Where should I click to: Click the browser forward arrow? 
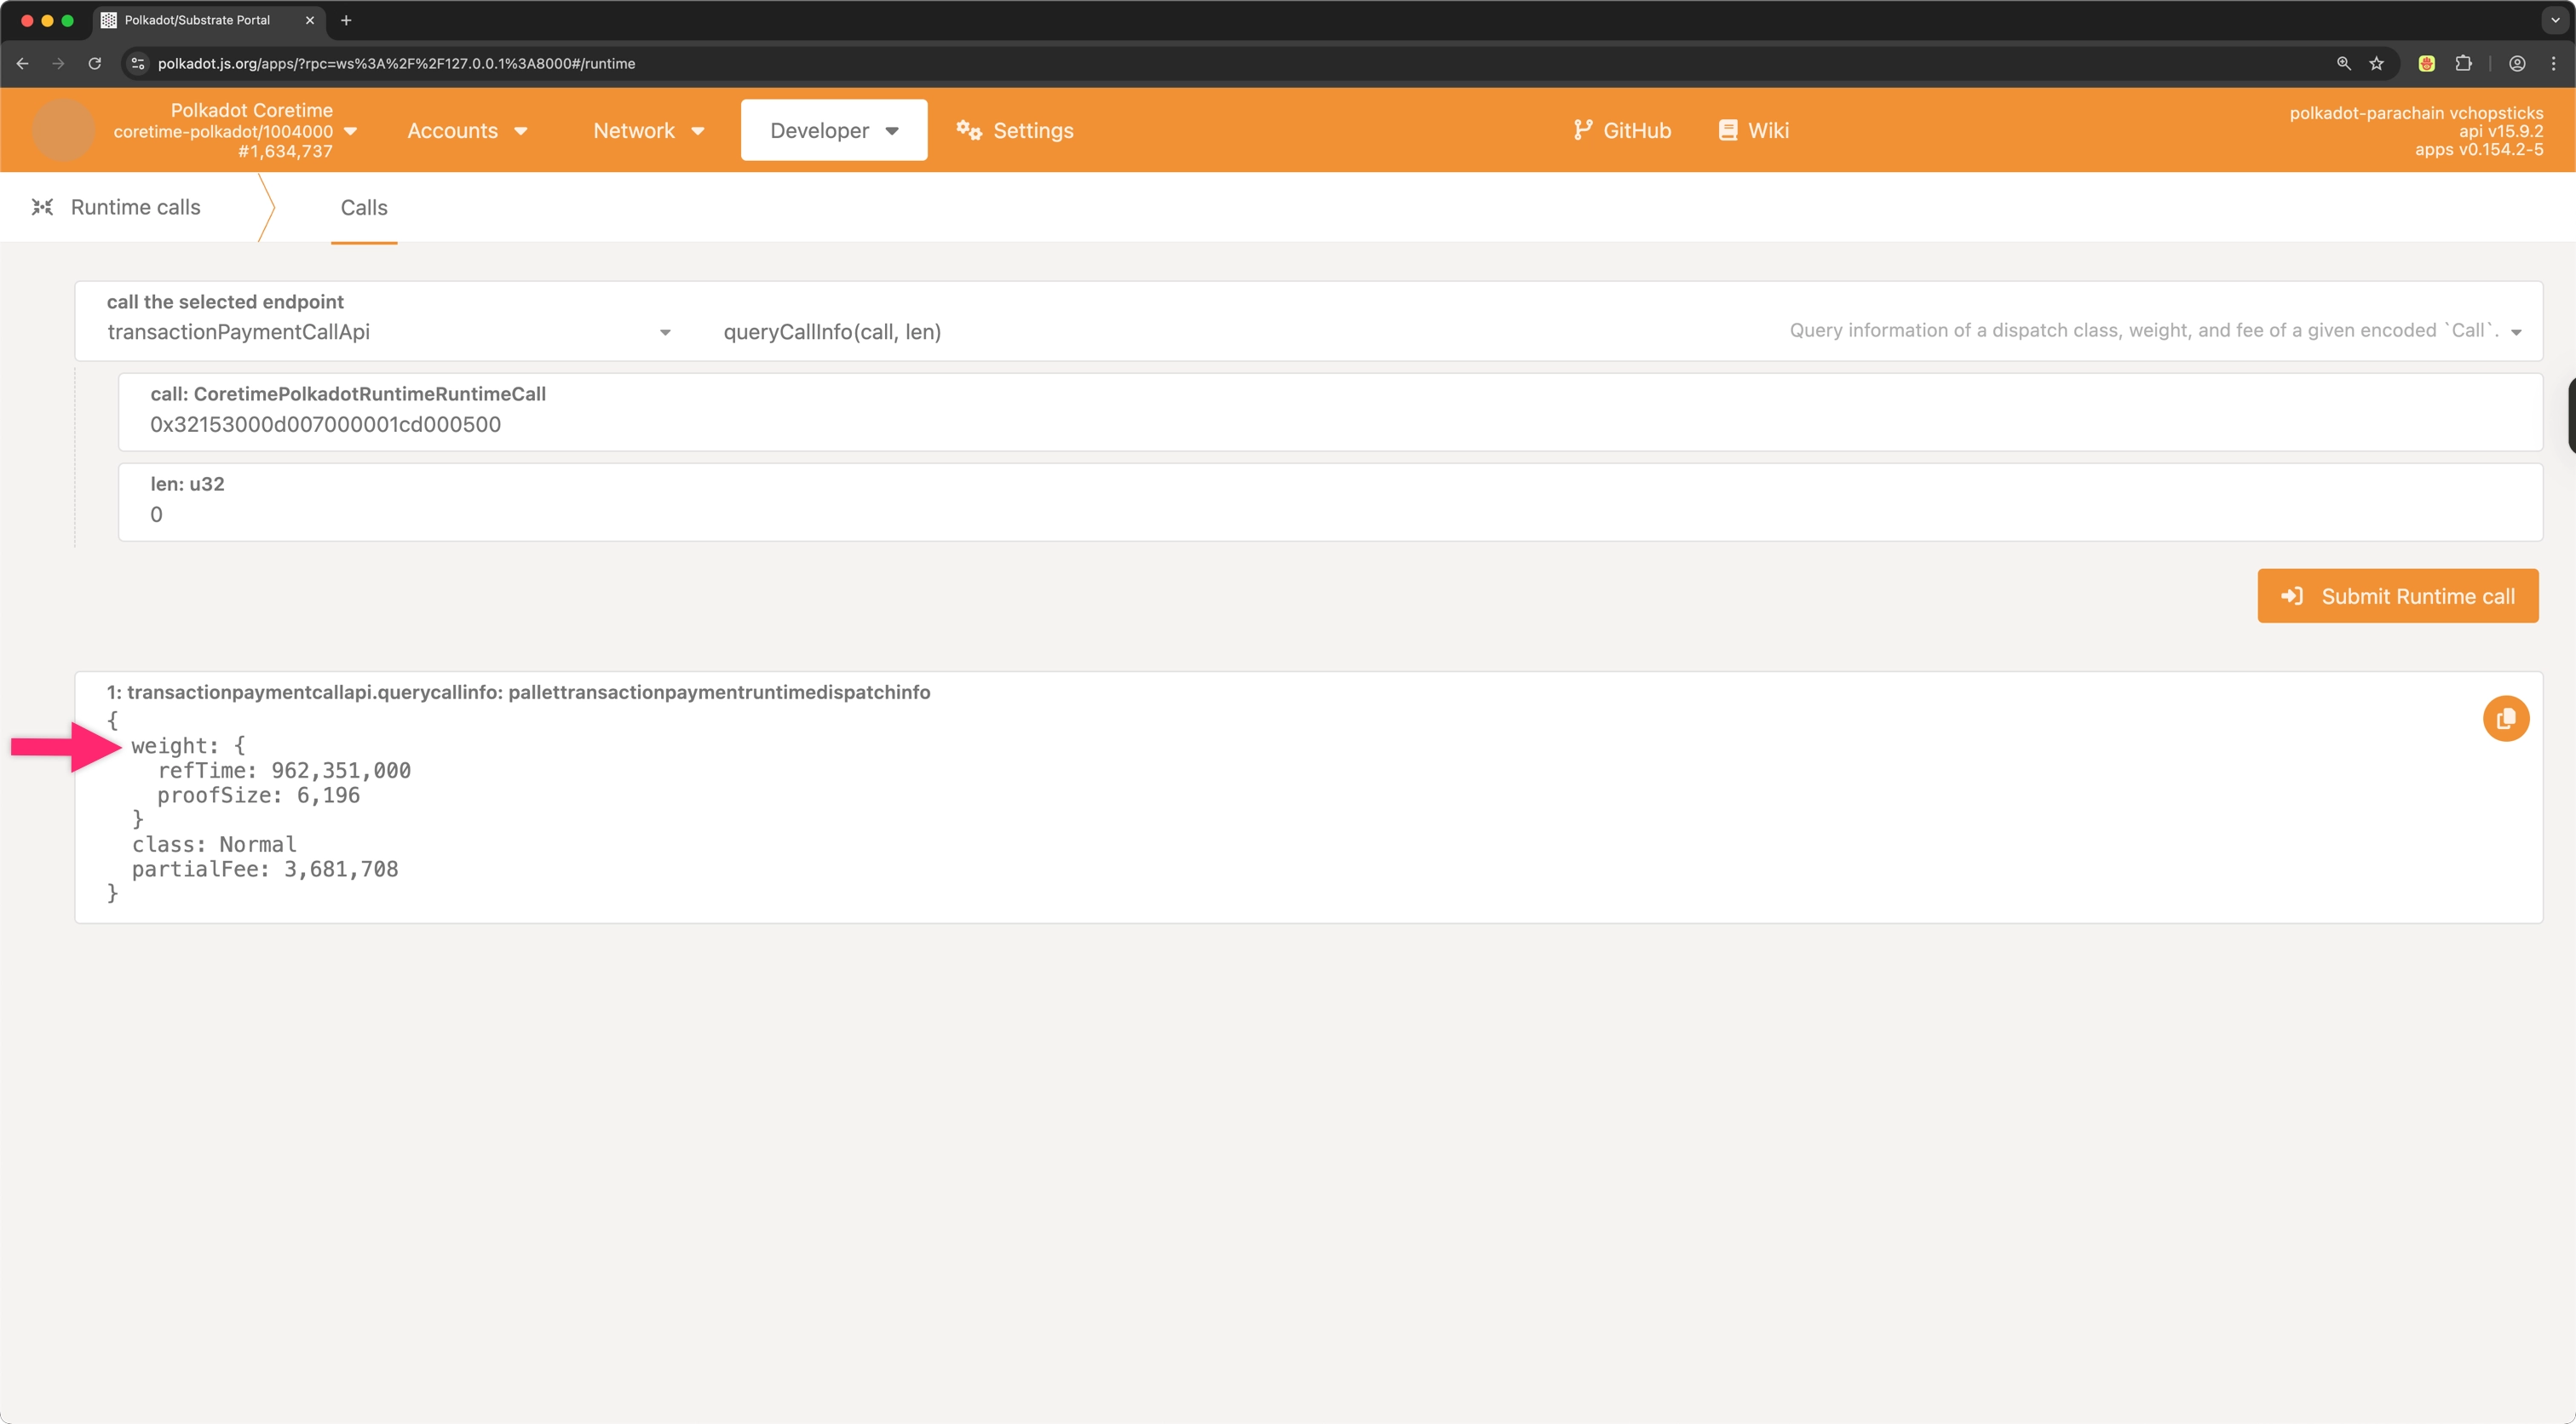click(x=58, y=63)
